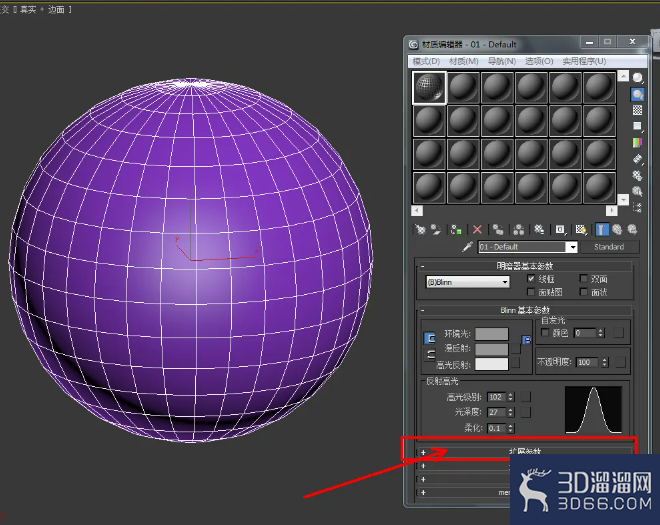The height and width of the screenshot is (525, 660).
Task: Click the Get Material icon
Action: (x=420, y=229)
